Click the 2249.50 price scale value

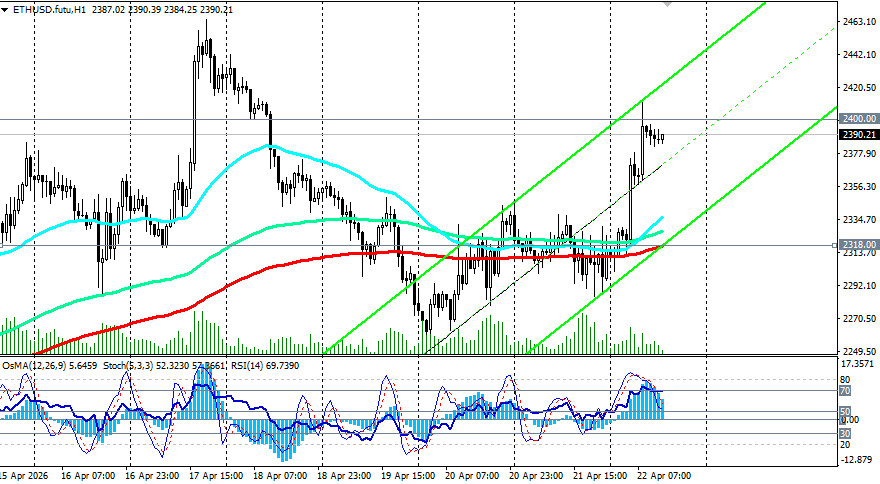pos(859,351)
